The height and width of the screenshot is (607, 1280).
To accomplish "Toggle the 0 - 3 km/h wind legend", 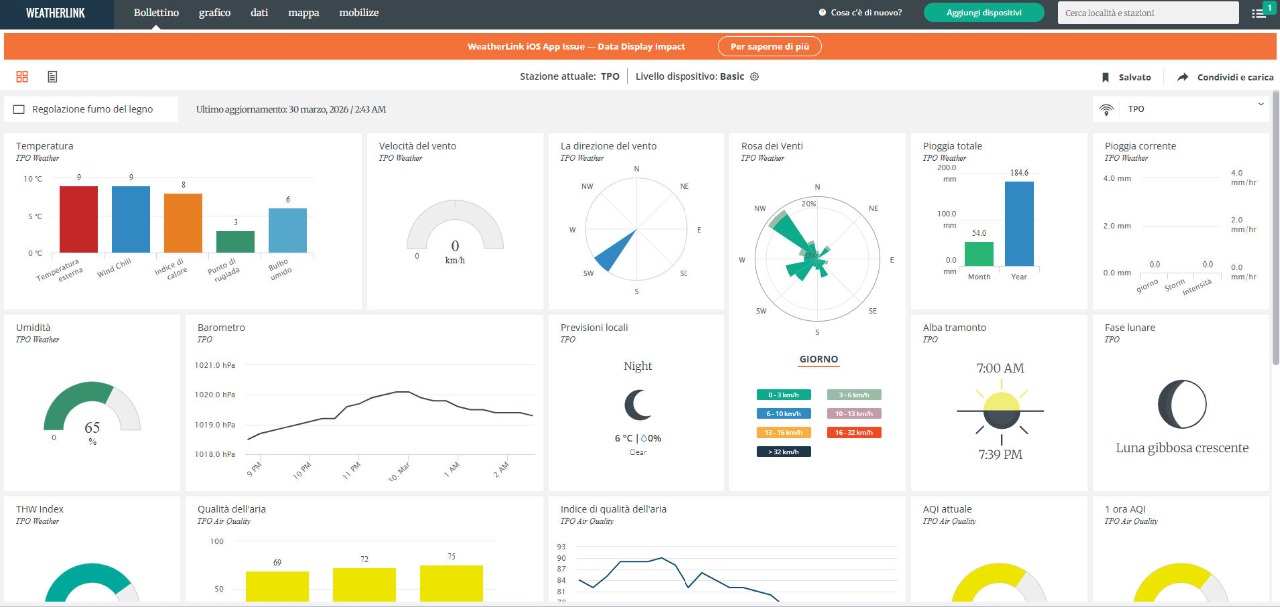I will [x=784, y=394].
